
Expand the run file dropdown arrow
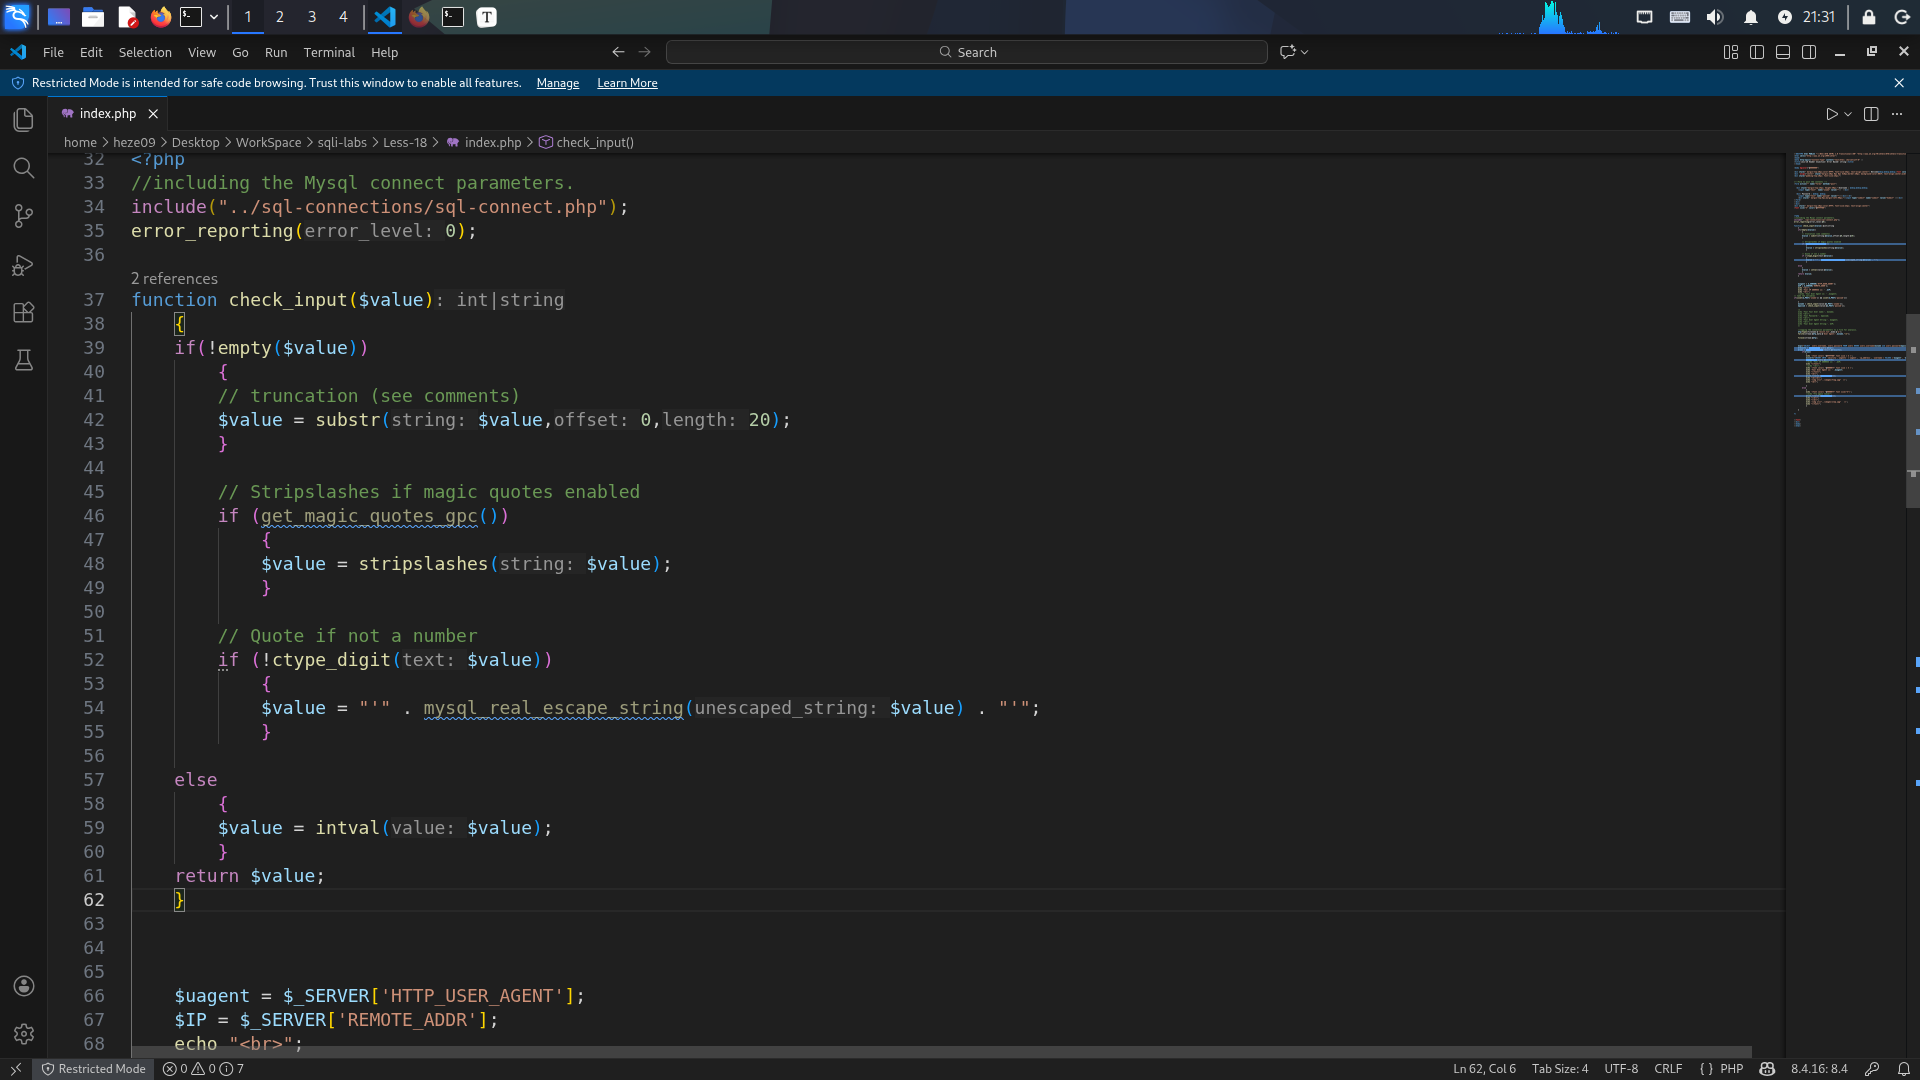(x=1848, y=114)
